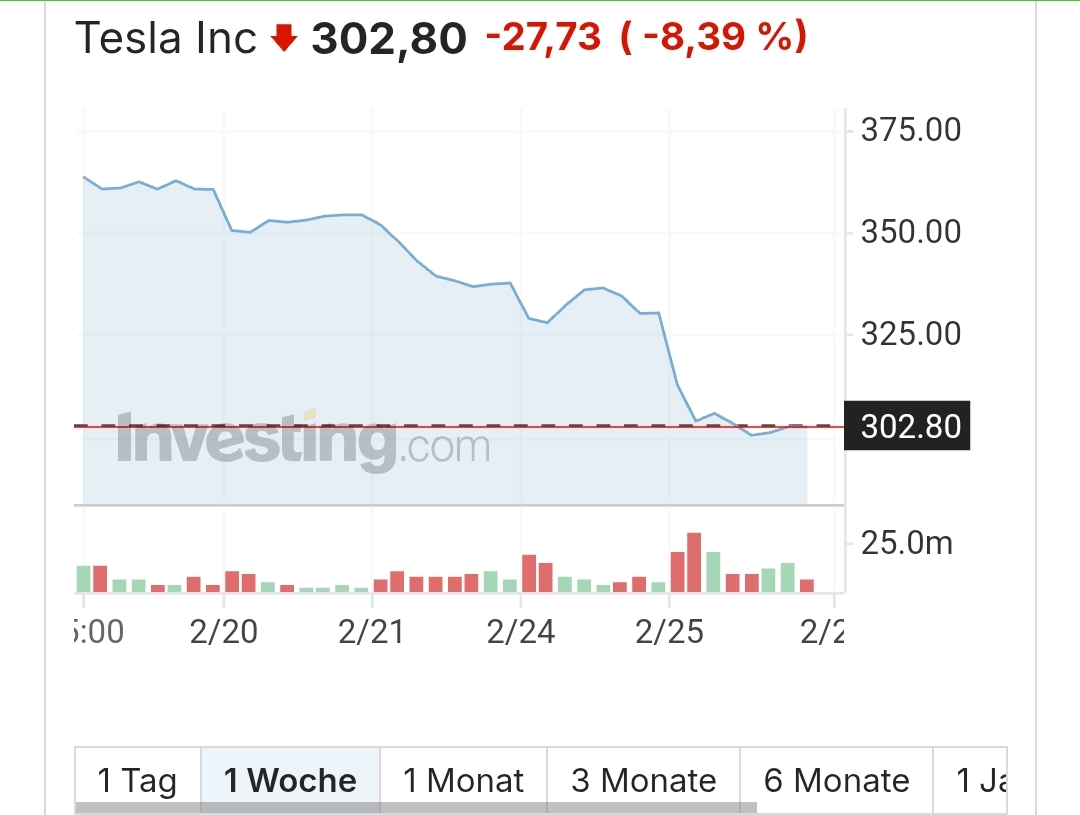This screenshot has height=815, width=1080.
Task: Switch to the 1 Woche tab
Action: click(x=290, y=780)
